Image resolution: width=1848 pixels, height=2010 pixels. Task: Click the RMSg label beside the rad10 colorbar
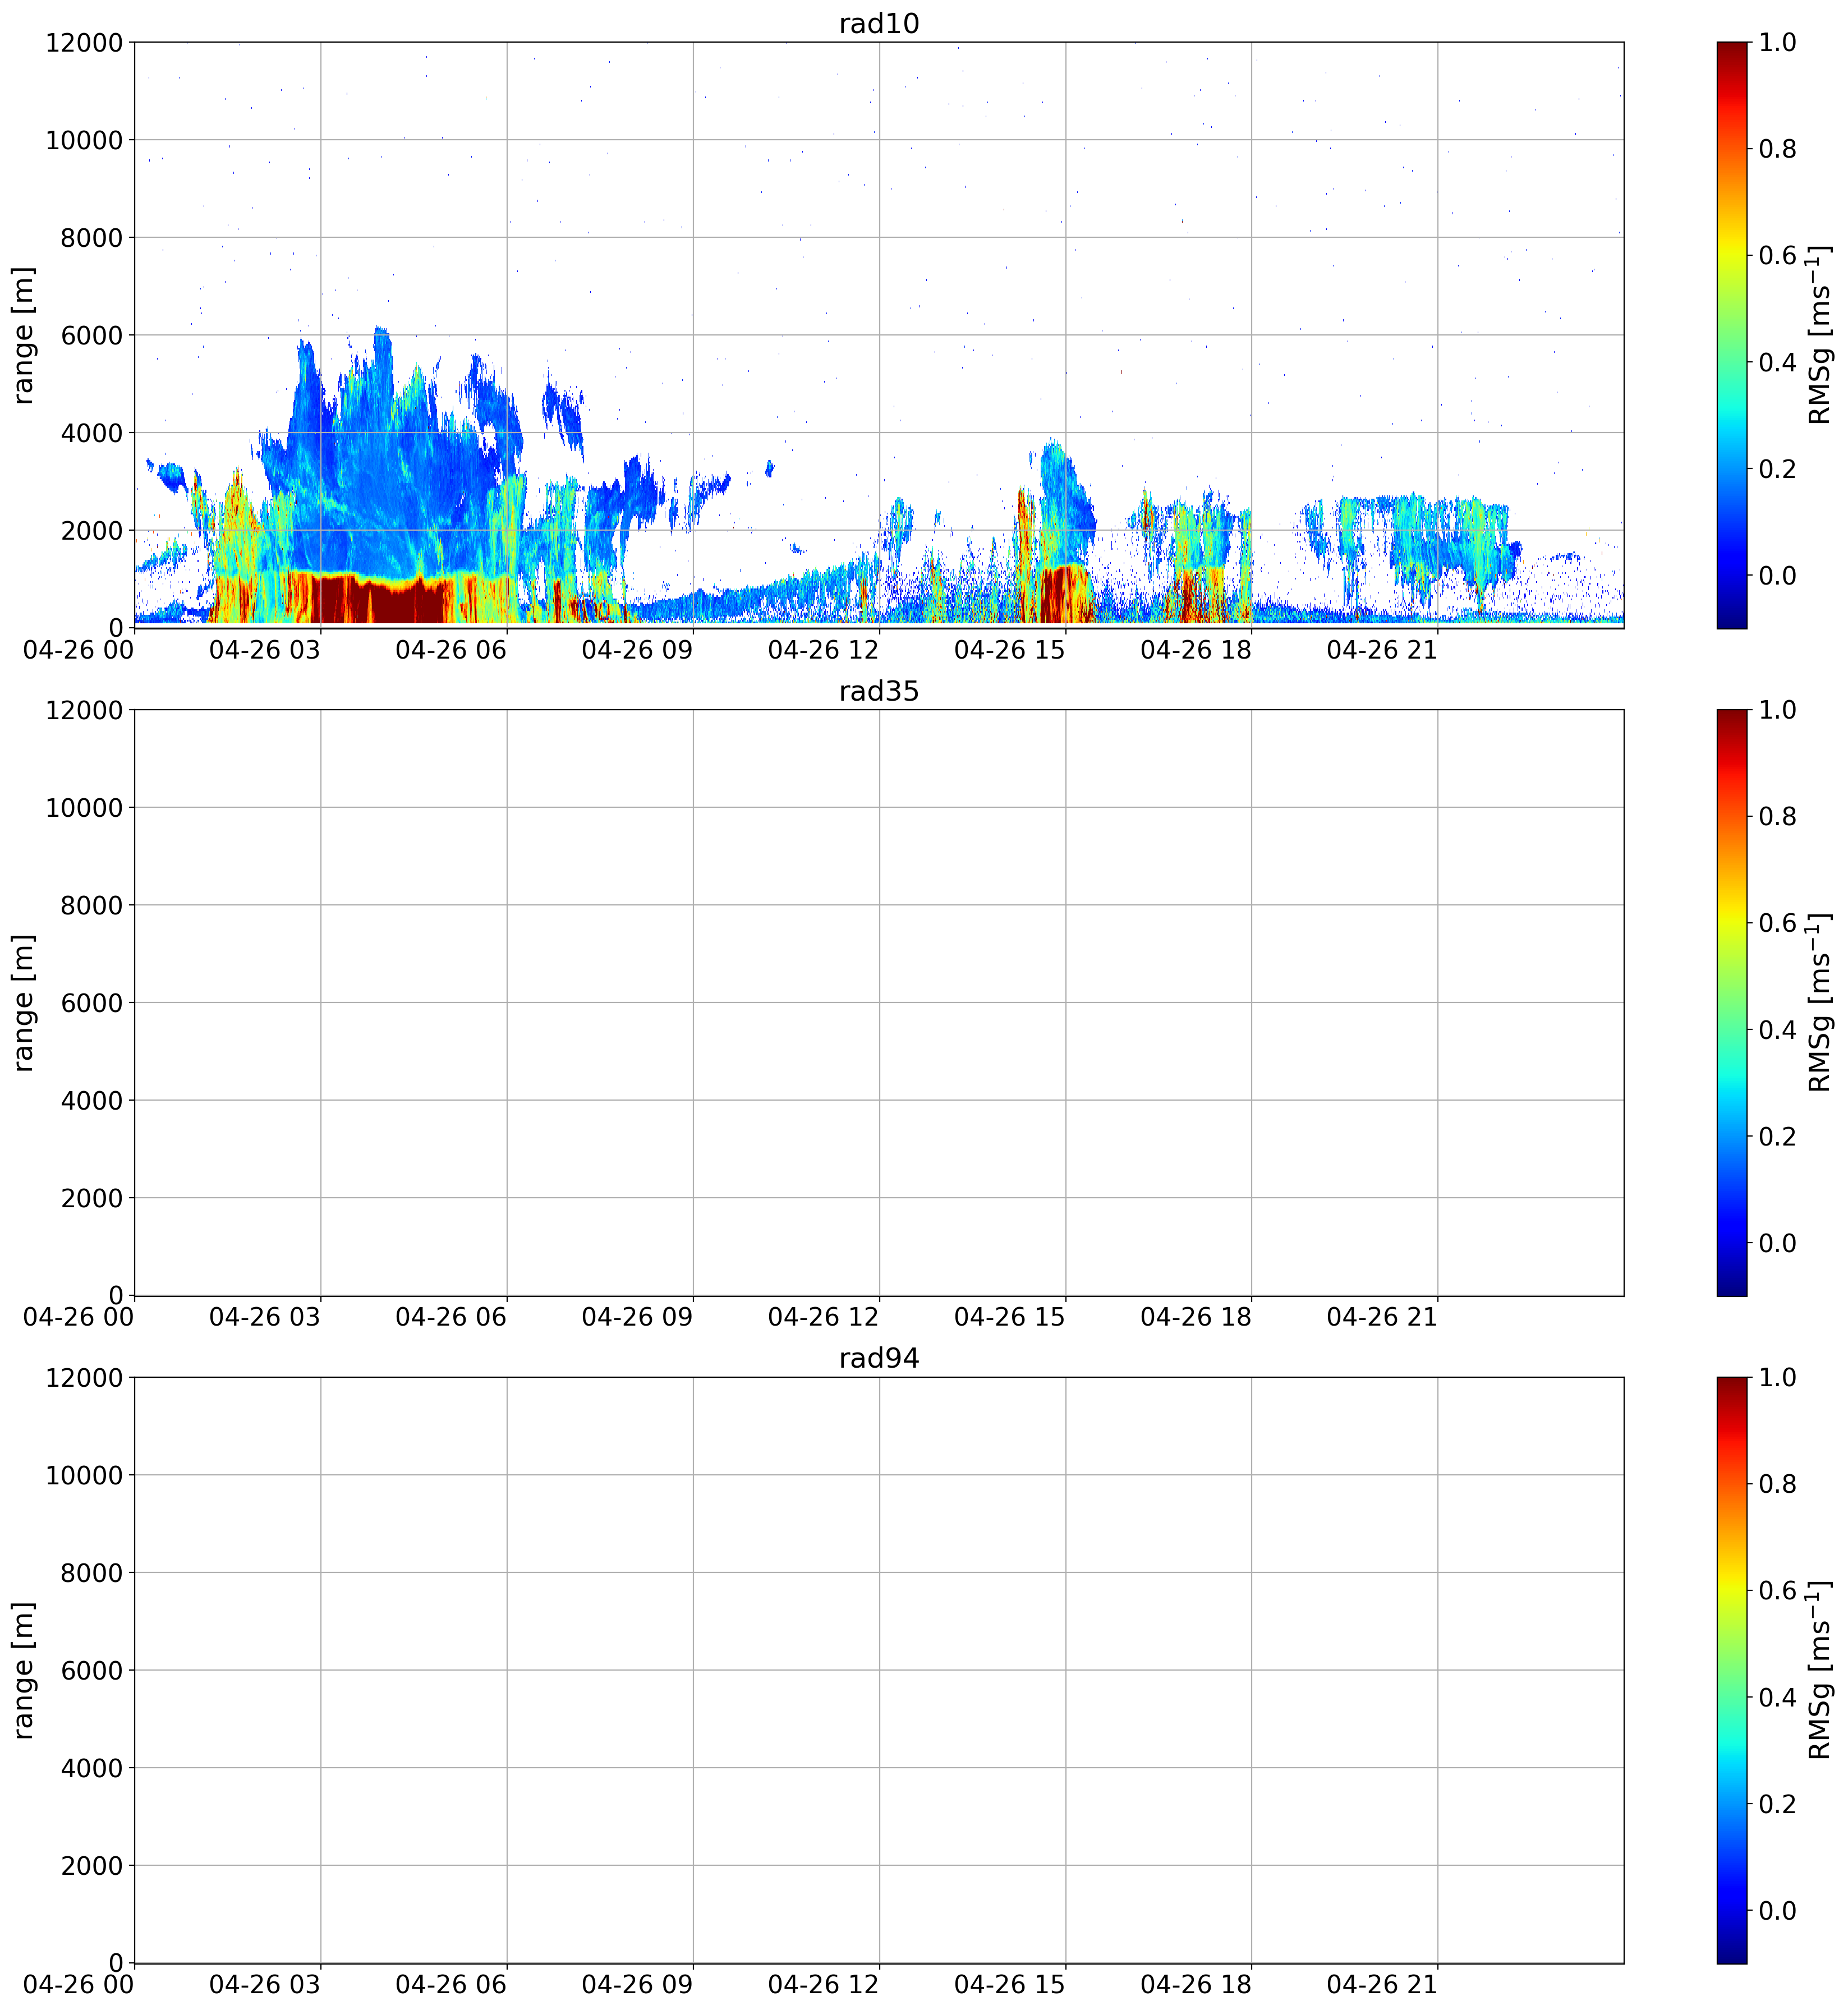click(1820, 335)
